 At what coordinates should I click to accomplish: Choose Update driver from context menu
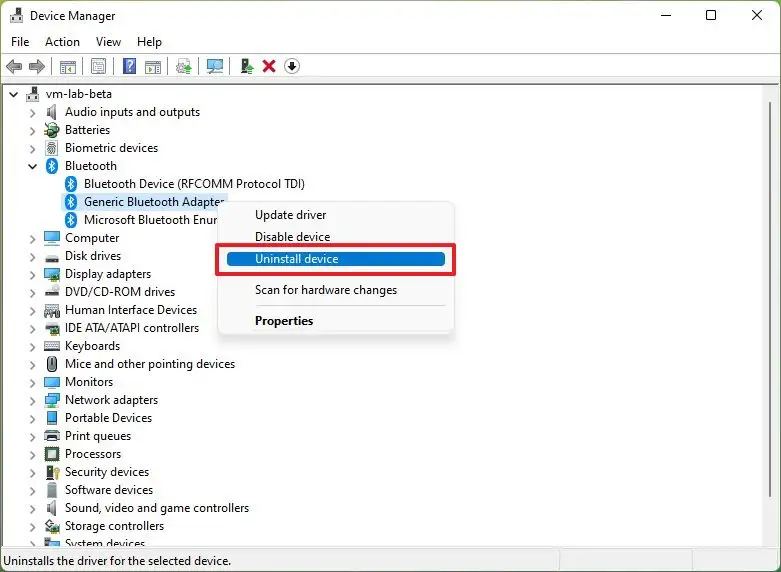(x=336, y=215)
